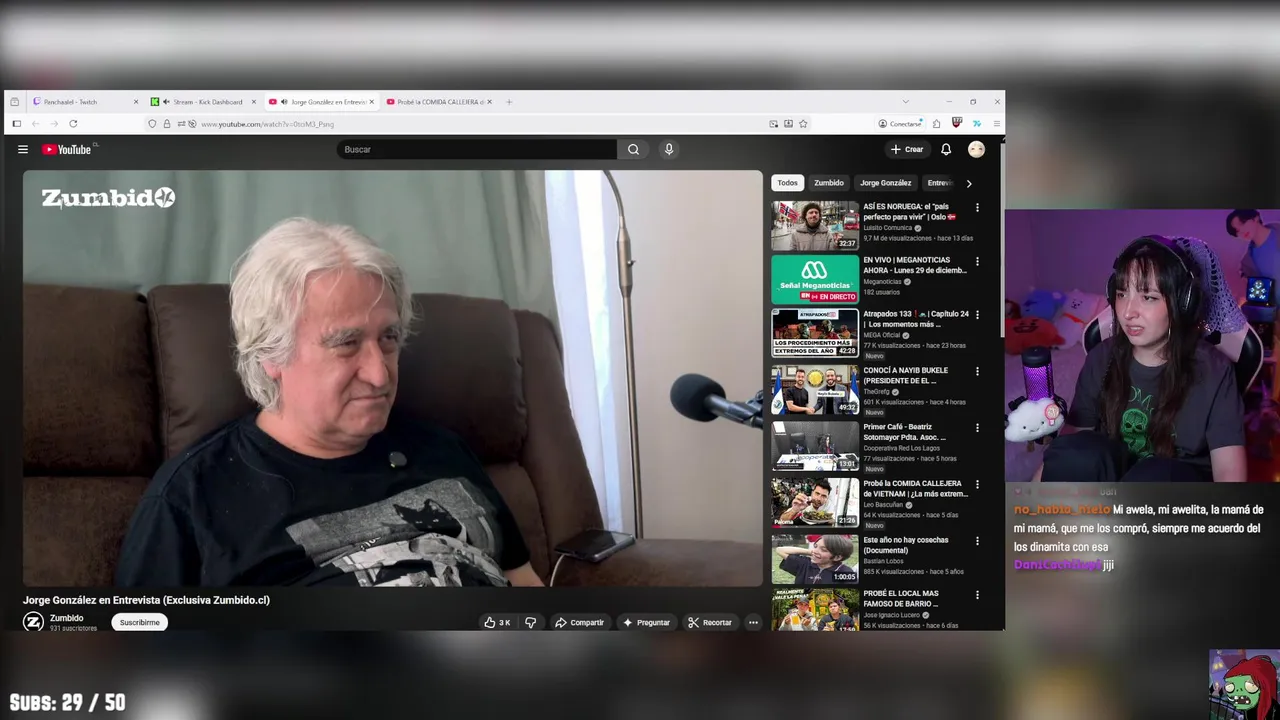Go to the YouTube home logo
The image size is (1280, 720).
pyautogui.click(x=67, y=149)
